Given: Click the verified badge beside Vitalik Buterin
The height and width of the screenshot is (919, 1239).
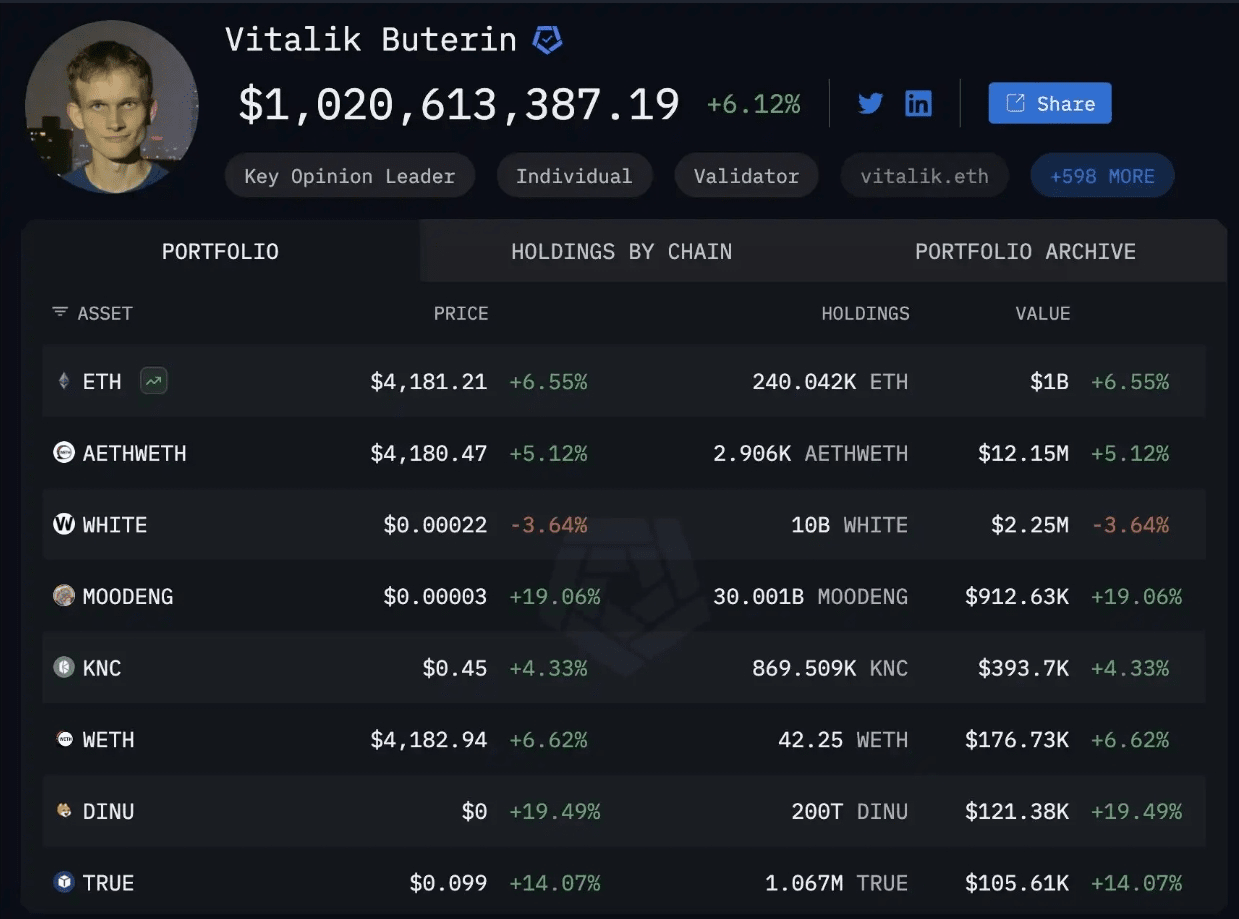Looking at the screenshot, I should tap(547, 40).
